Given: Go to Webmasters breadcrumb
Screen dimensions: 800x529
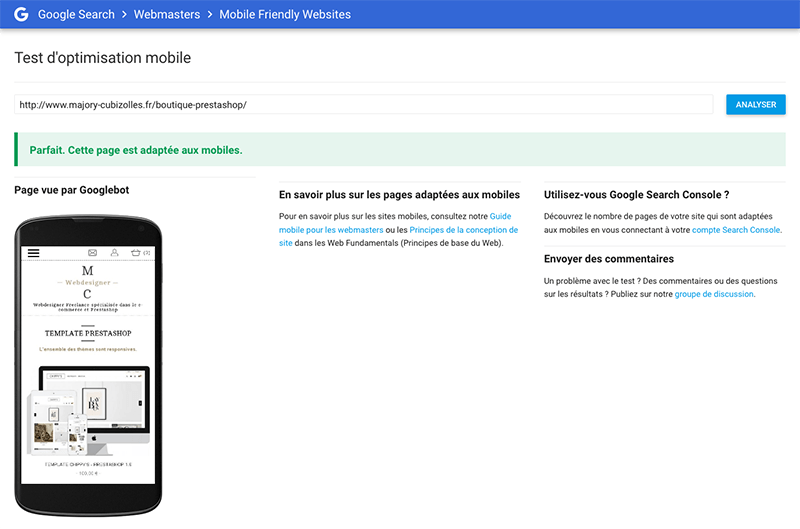Looking at the screenshot, I should tap(166, 15).
